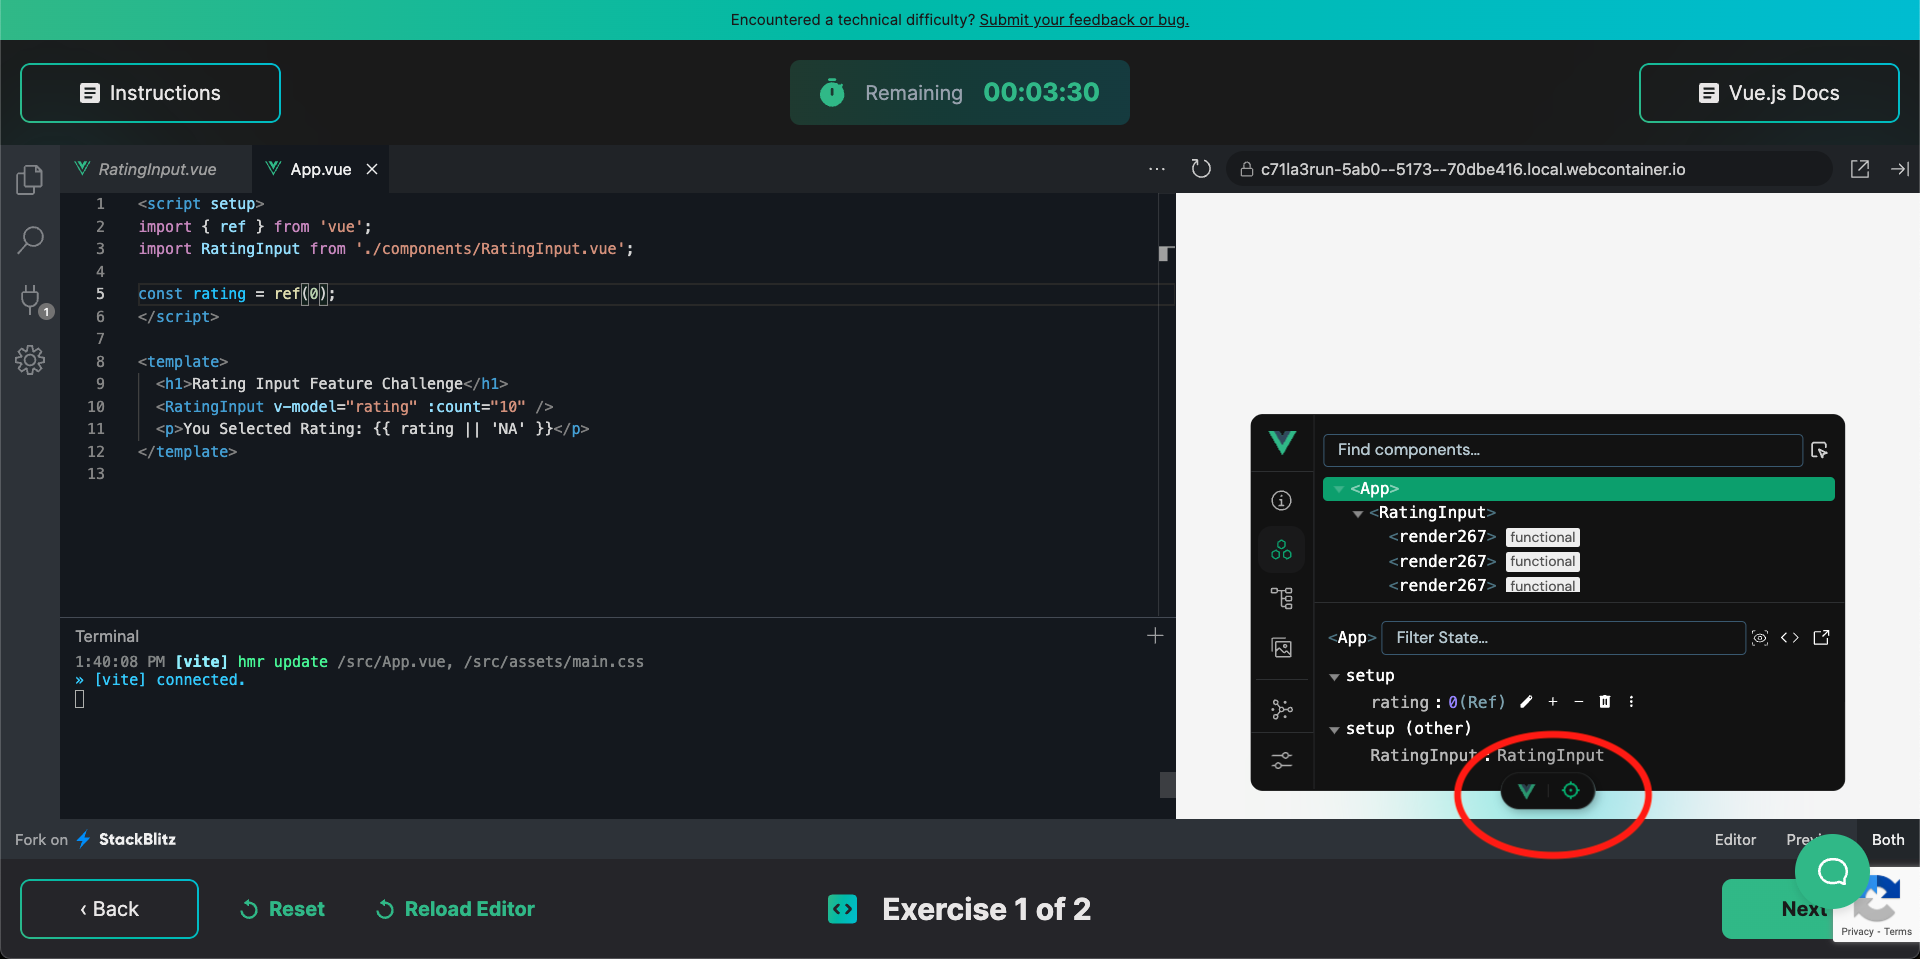Click 'Exercise 1 of 2' label
The width and height of the screenshot is (1920, 959).
(986, 909)
